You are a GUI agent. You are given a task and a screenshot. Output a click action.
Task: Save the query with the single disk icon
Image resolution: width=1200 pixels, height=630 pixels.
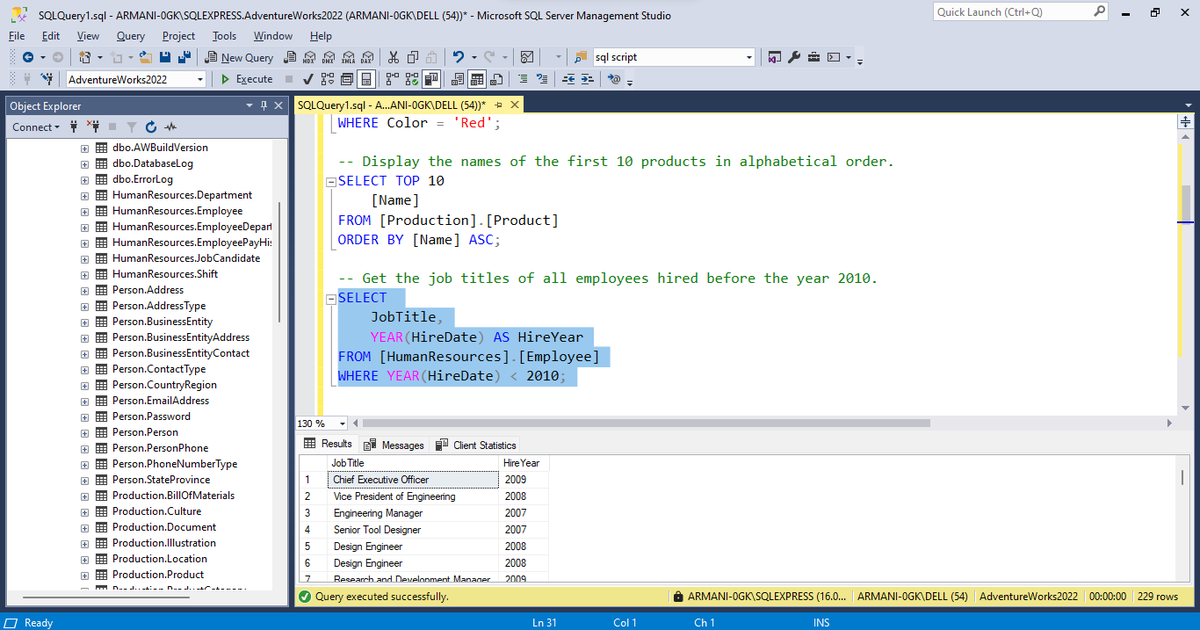[165, 58]
